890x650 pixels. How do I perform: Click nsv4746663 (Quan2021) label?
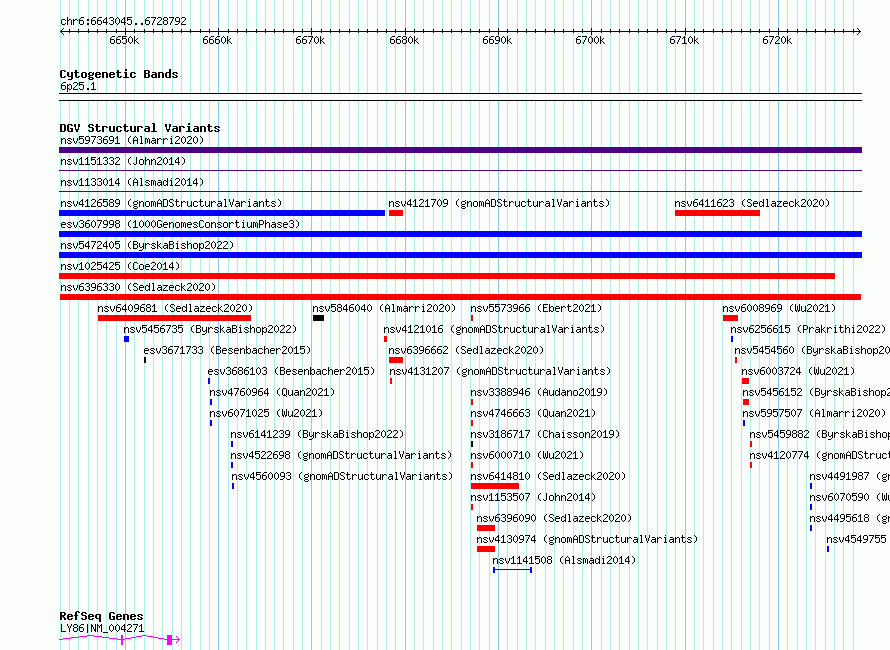pyautogui.click(x=533, y=413)
